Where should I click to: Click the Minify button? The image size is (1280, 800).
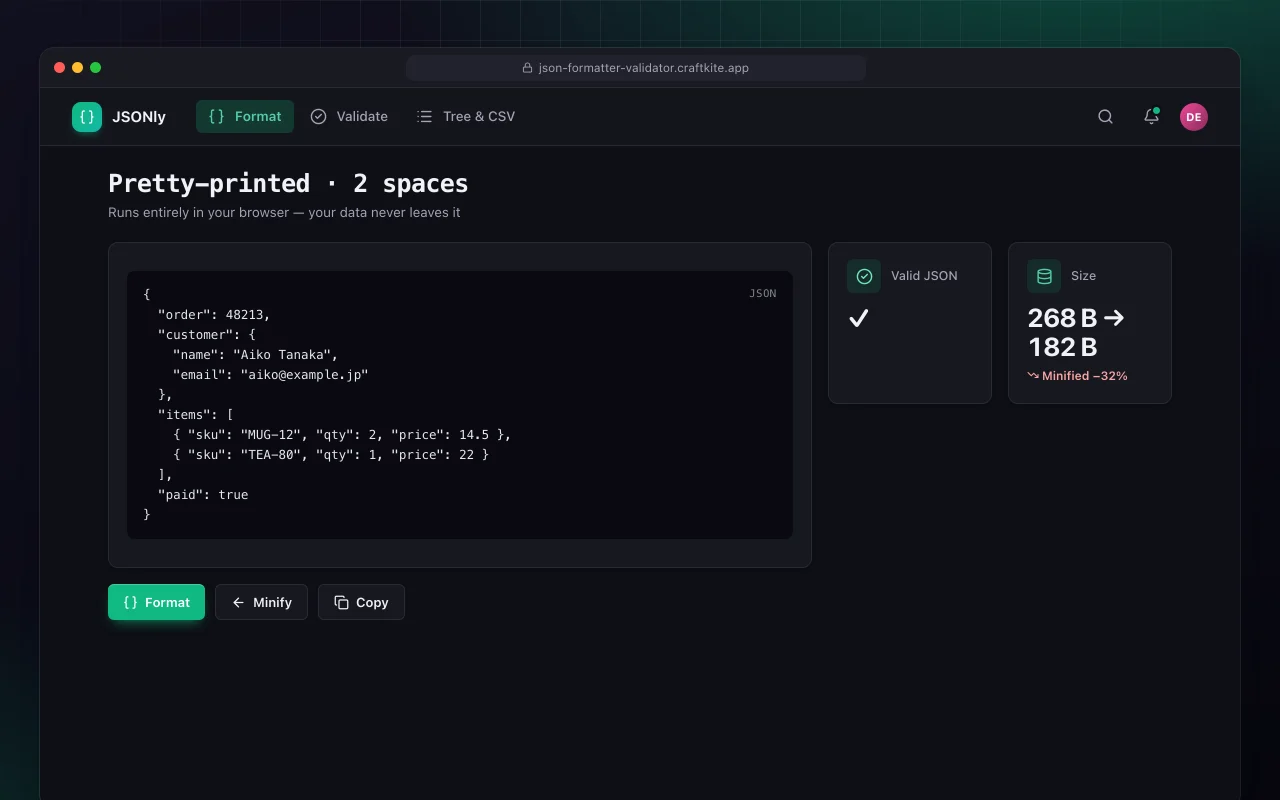pyautogui.click(x=261, y=602)
